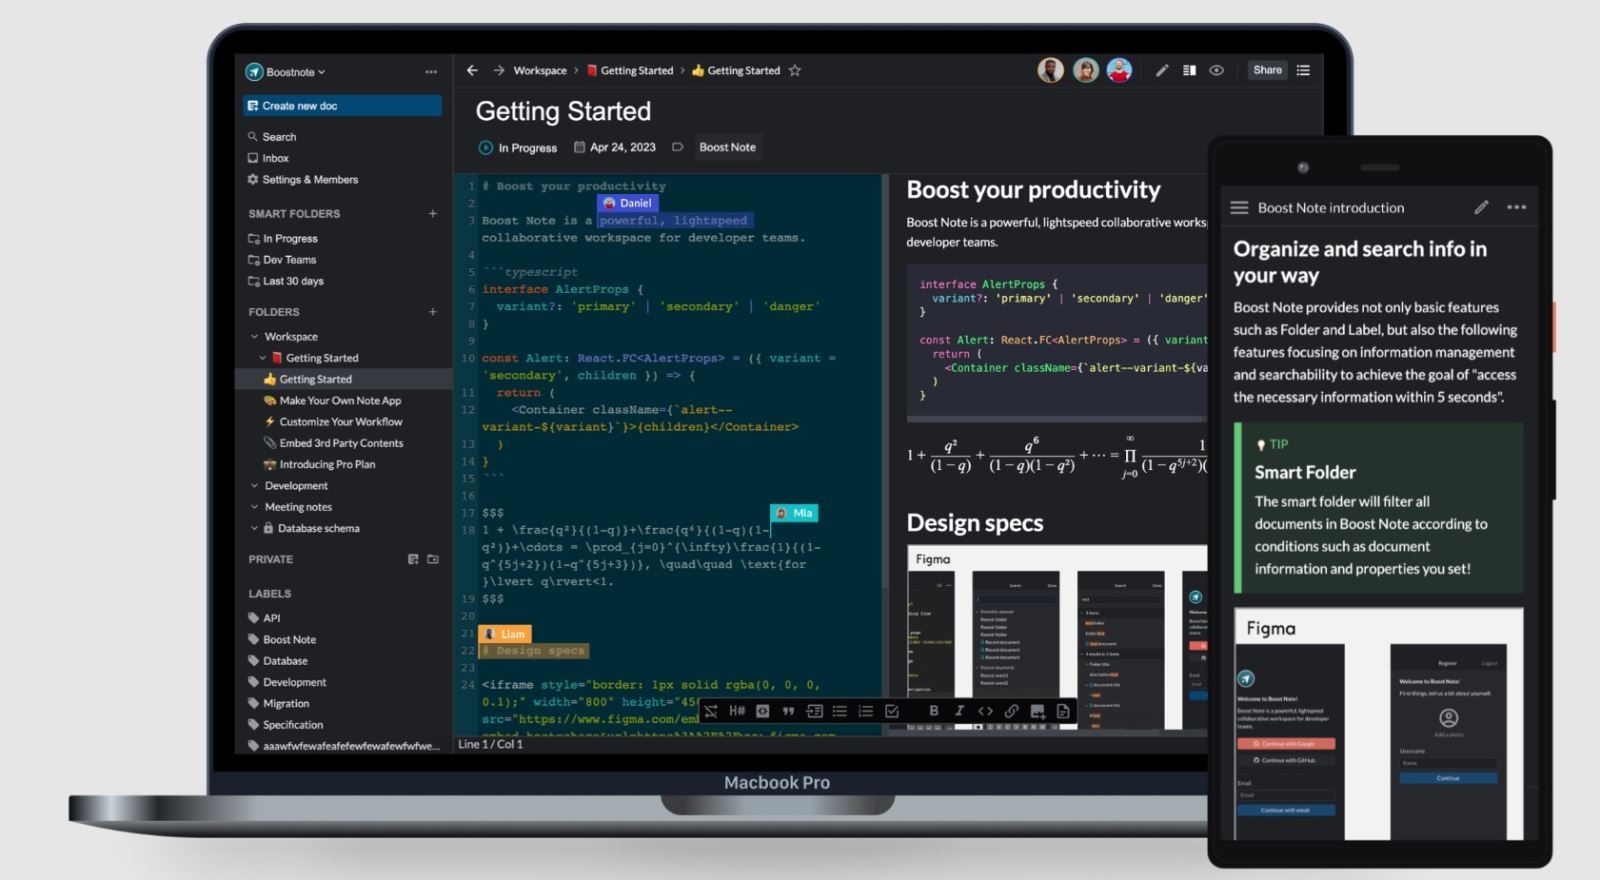
Task: Open the Customize Your Workflow doc
Action: 333,422
